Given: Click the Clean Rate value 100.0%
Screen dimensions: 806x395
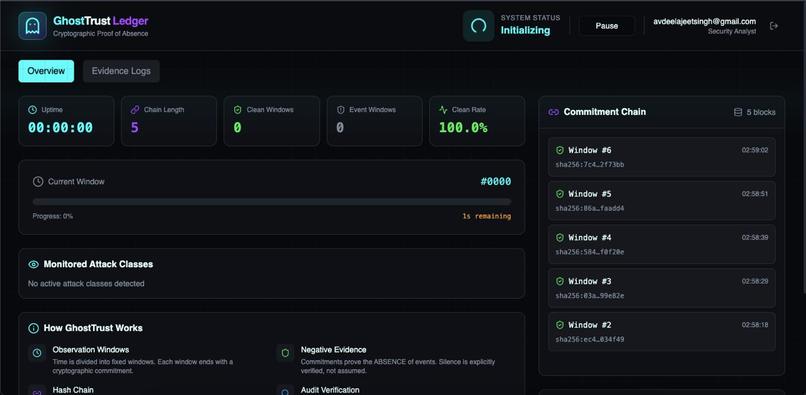Looking at the screenshot, I should click(463, 128).
